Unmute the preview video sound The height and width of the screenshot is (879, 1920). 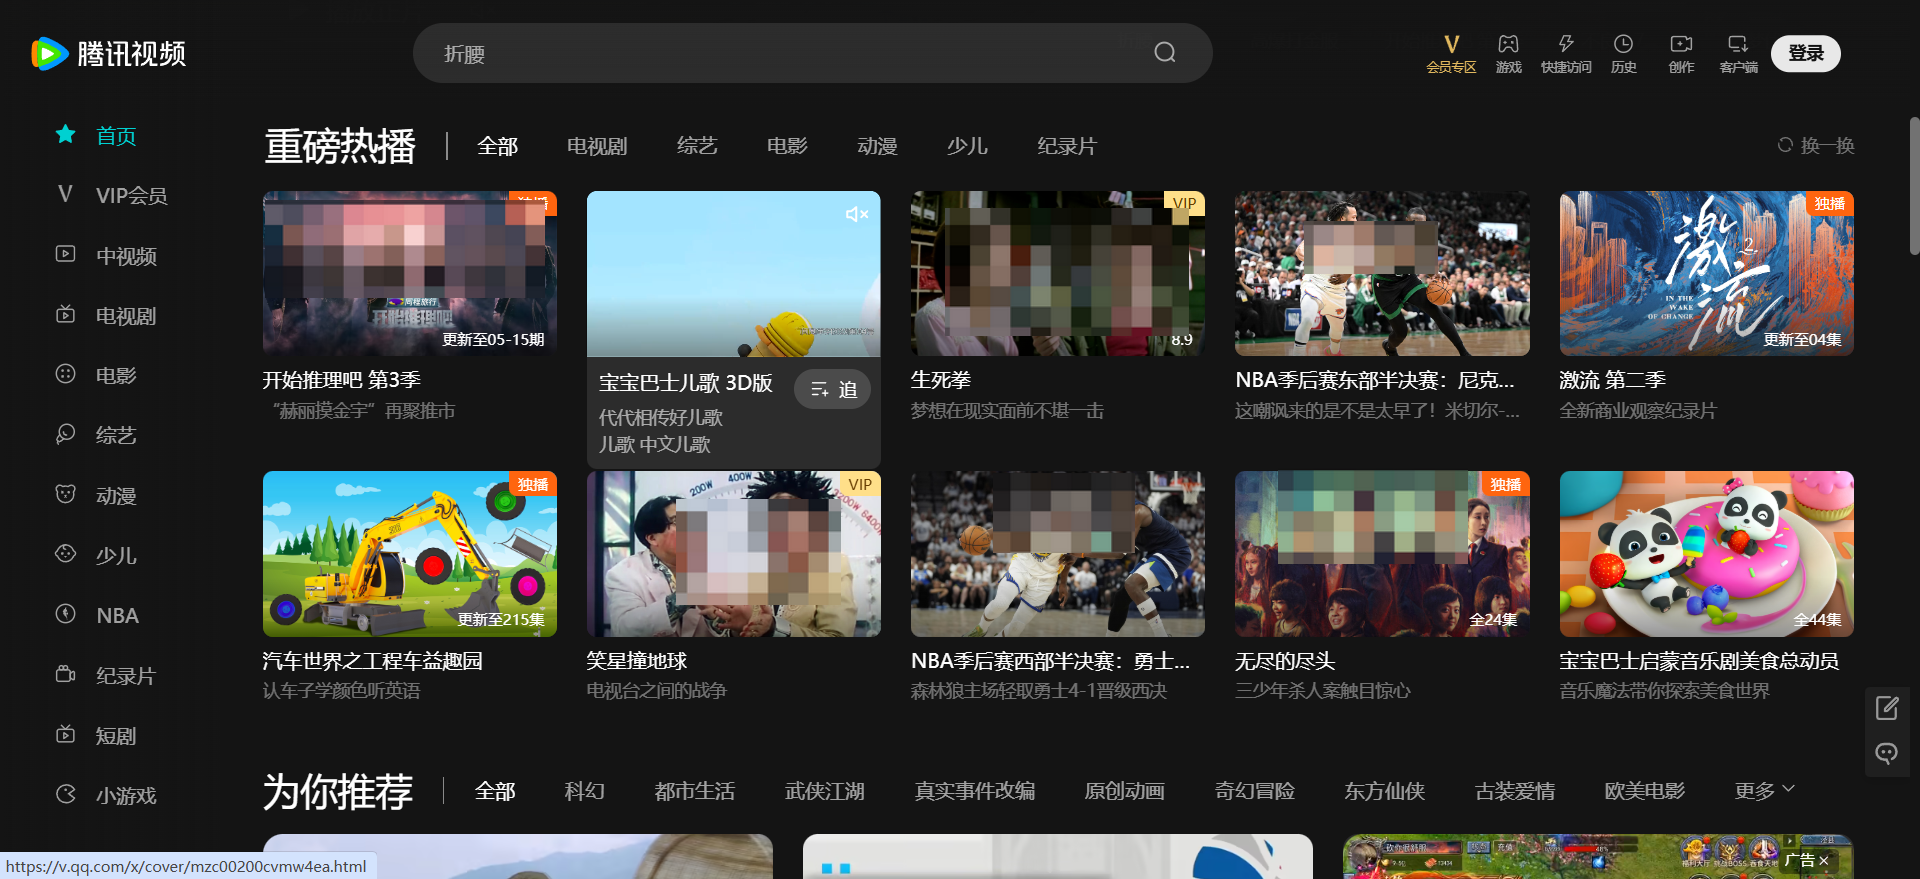pos(856,215)
